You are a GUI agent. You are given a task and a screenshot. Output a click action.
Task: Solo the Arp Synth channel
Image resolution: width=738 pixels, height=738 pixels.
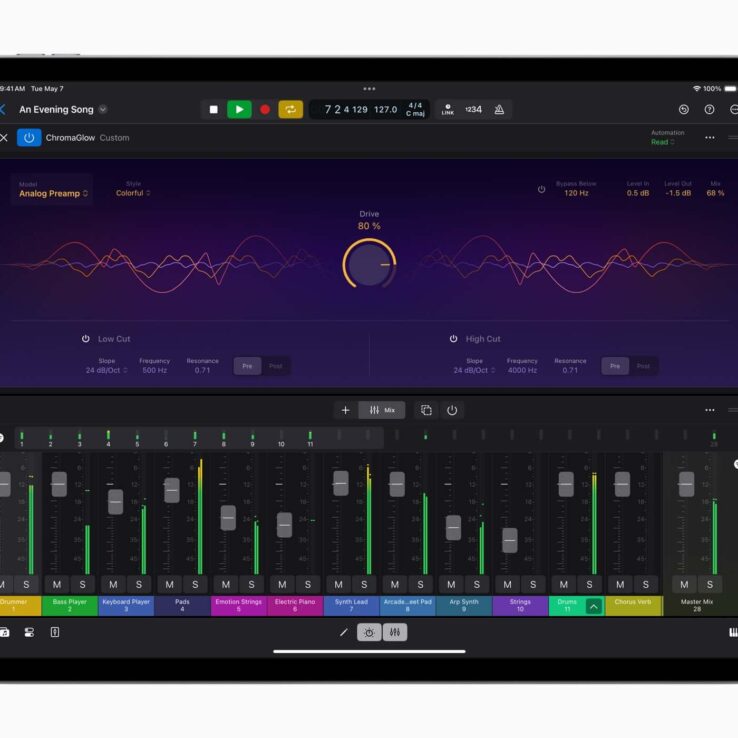click(477, 585)
